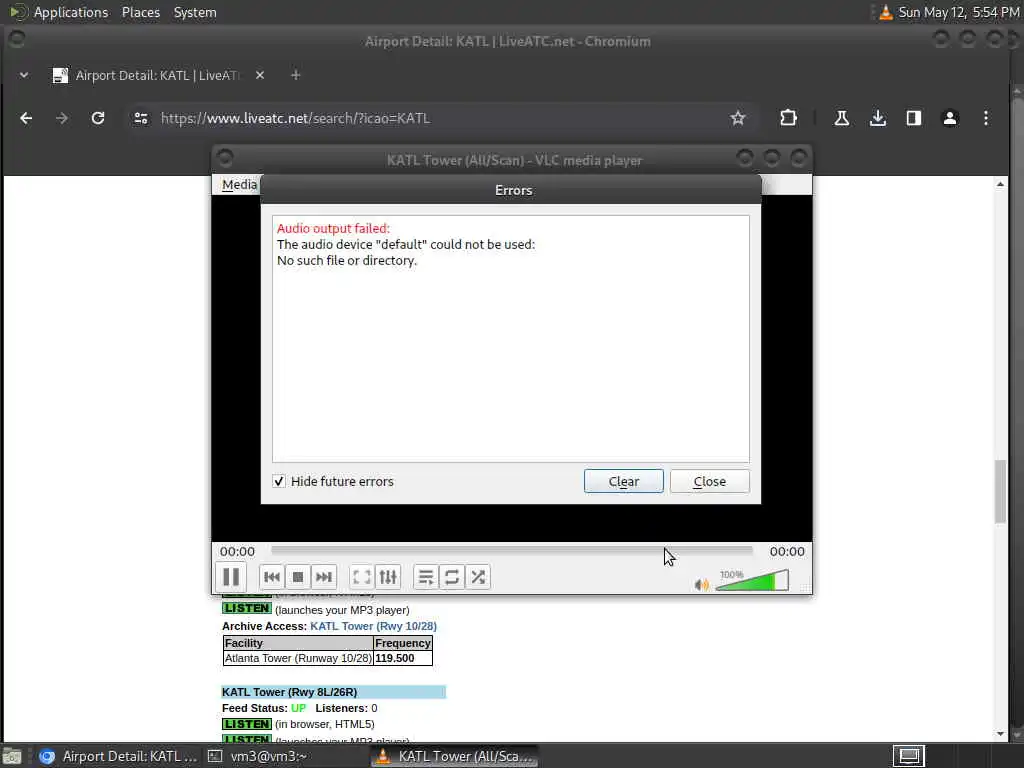Open Chromium extensions puzzle icon
The image size is (1024, 768).
[788, 118]
